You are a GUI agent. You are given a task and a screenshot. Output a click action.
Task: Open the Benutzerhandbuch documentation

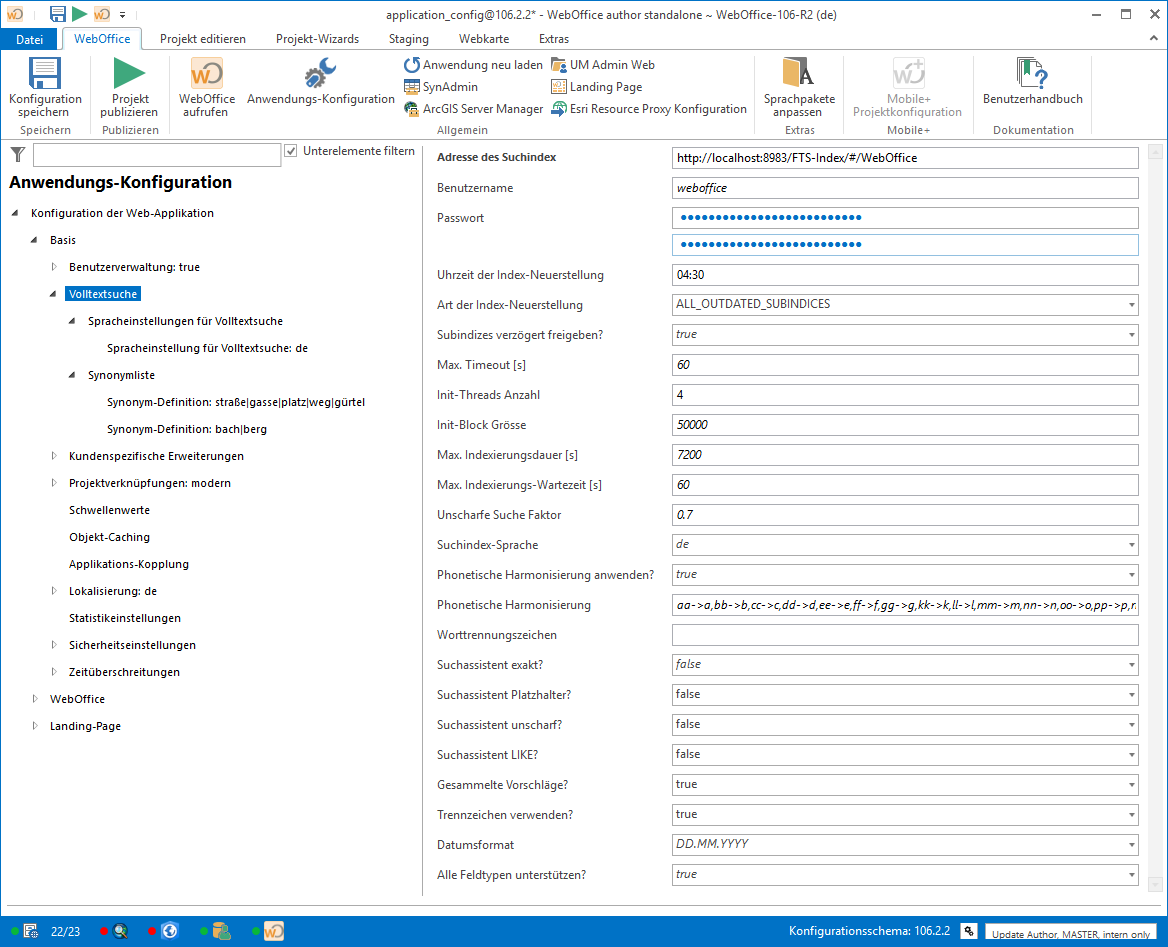click(x=1032, y=75)
